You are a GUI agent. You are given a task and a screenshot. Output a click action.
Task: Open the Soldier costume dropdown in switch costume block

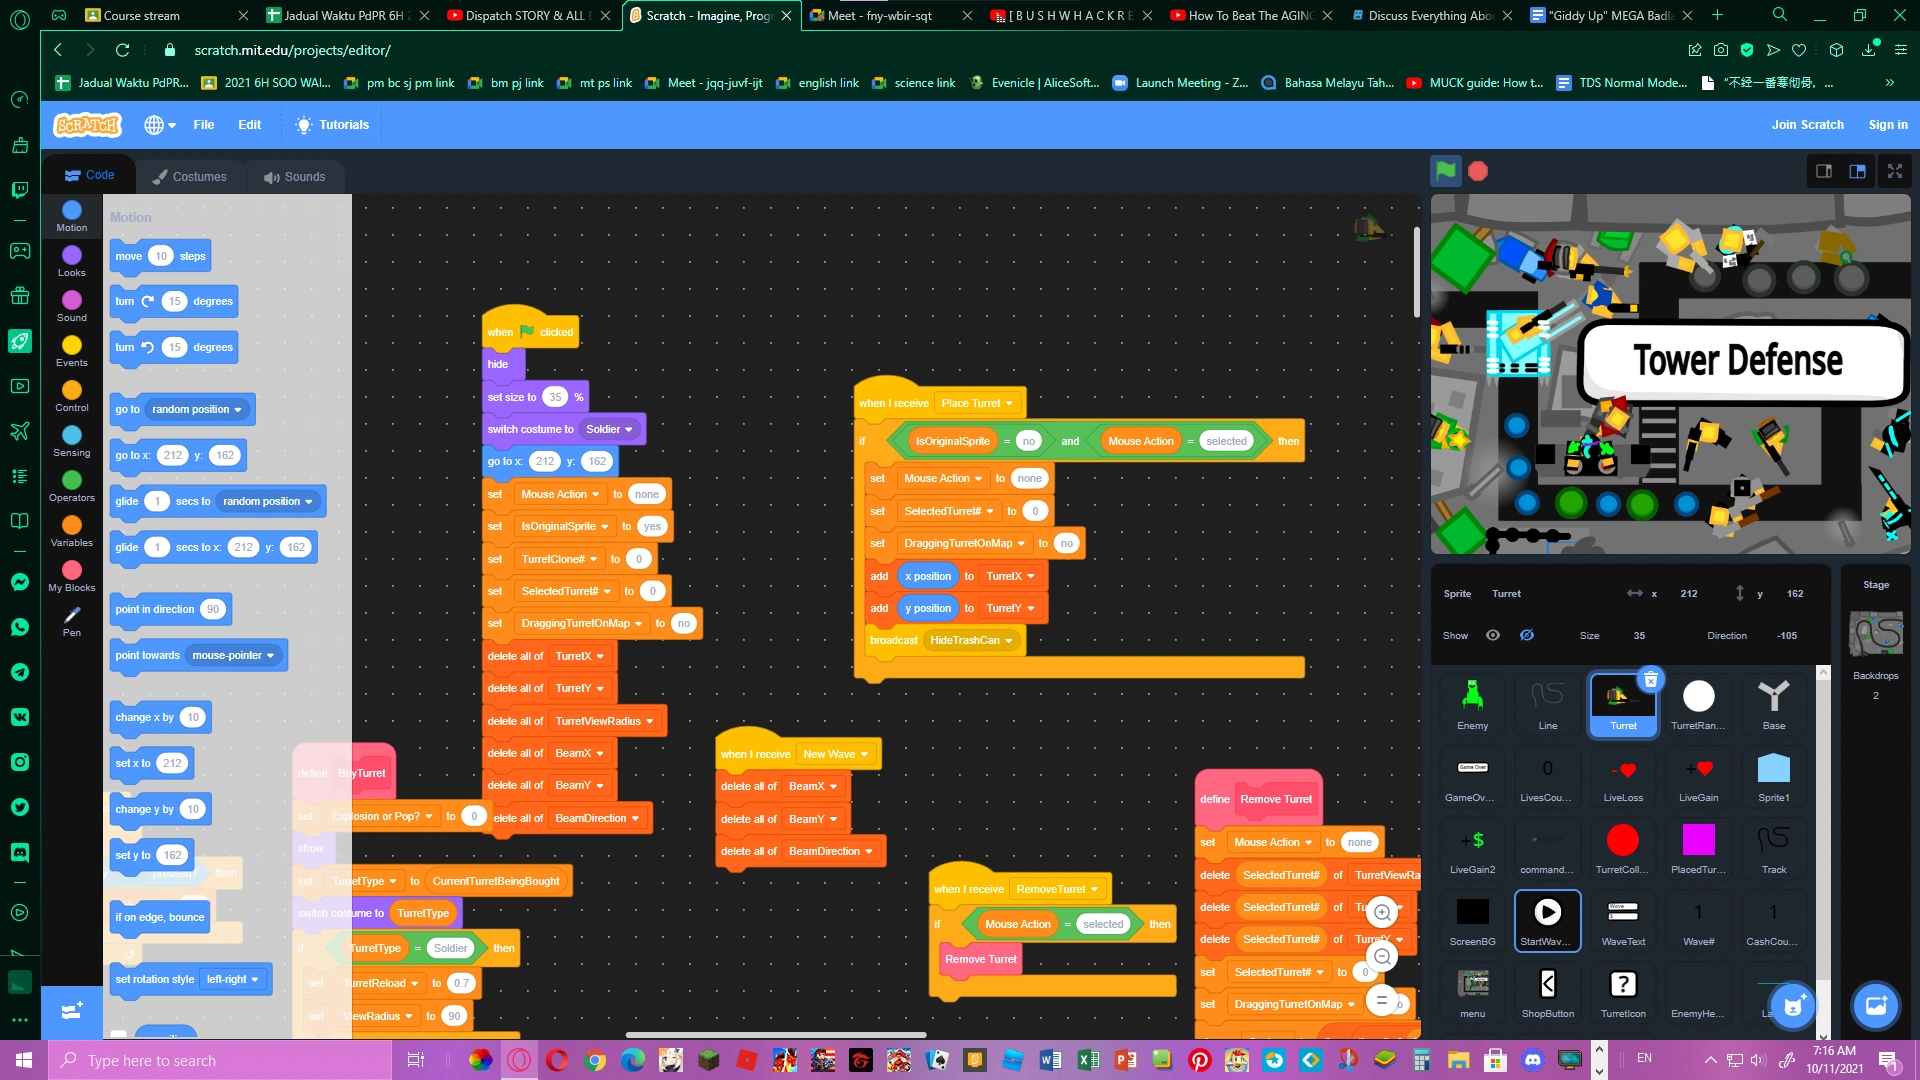pos(611,429)
